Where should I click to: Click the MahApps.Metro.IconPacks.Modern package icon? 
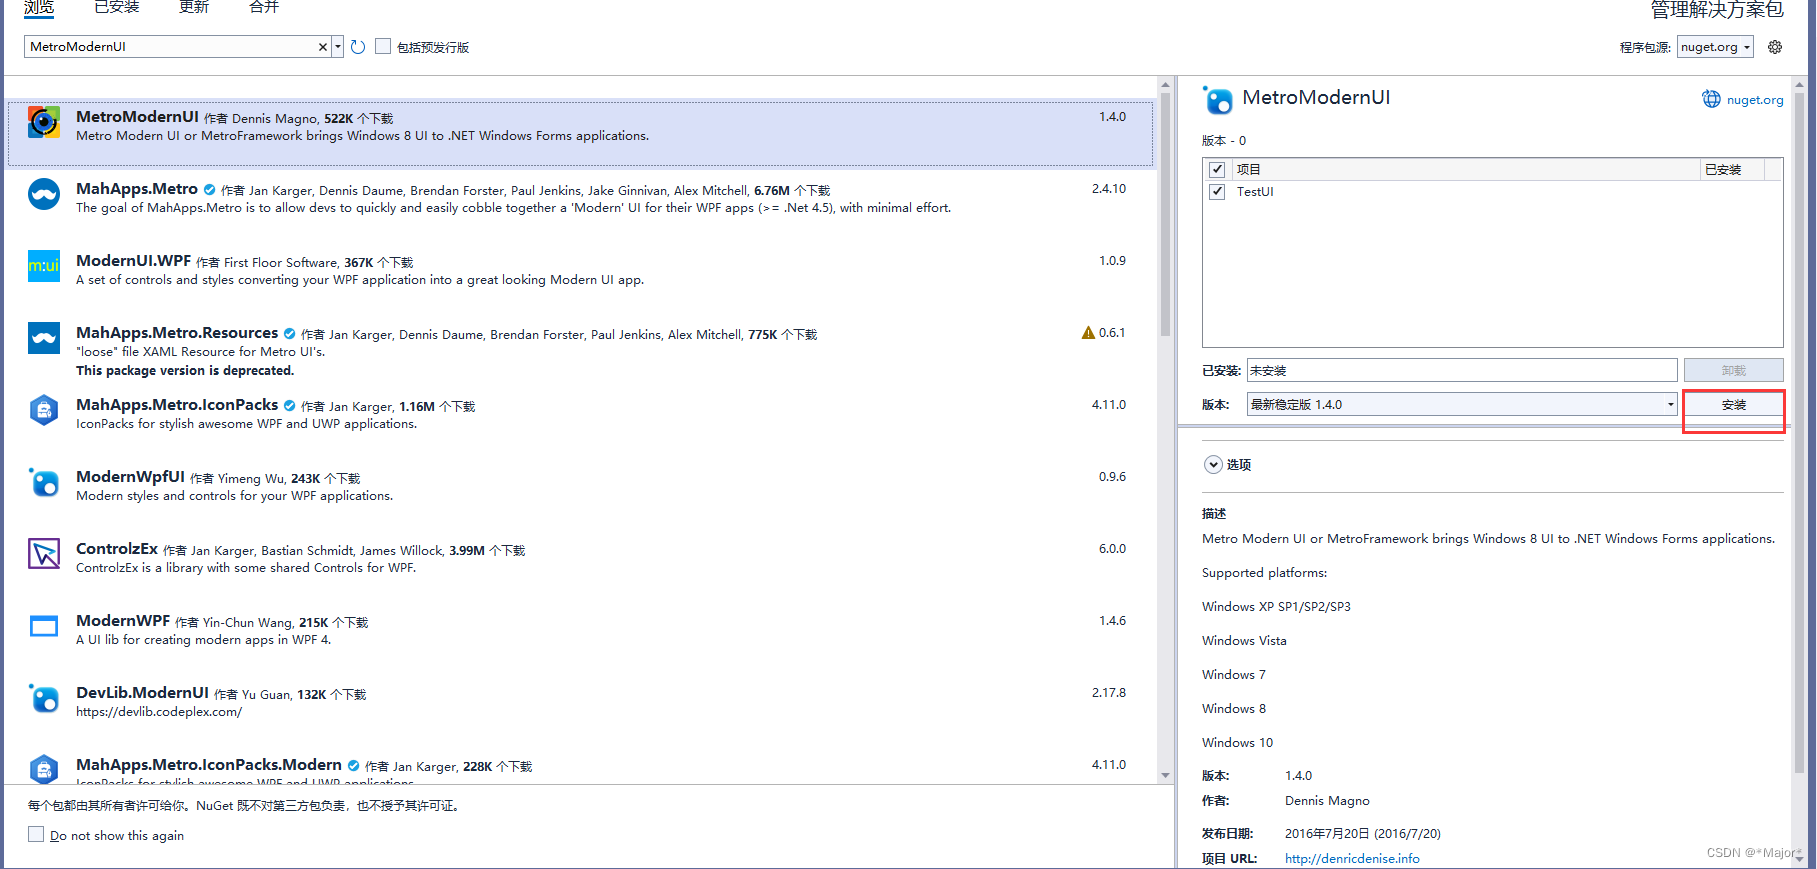44,768
